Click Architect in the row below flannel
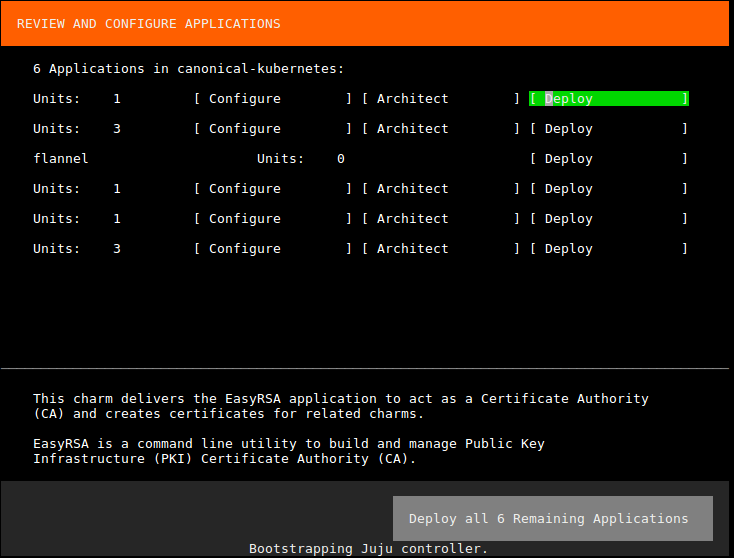Image resolution: width=734 pixels, height=558 pixels. click(x=441, y=189)
